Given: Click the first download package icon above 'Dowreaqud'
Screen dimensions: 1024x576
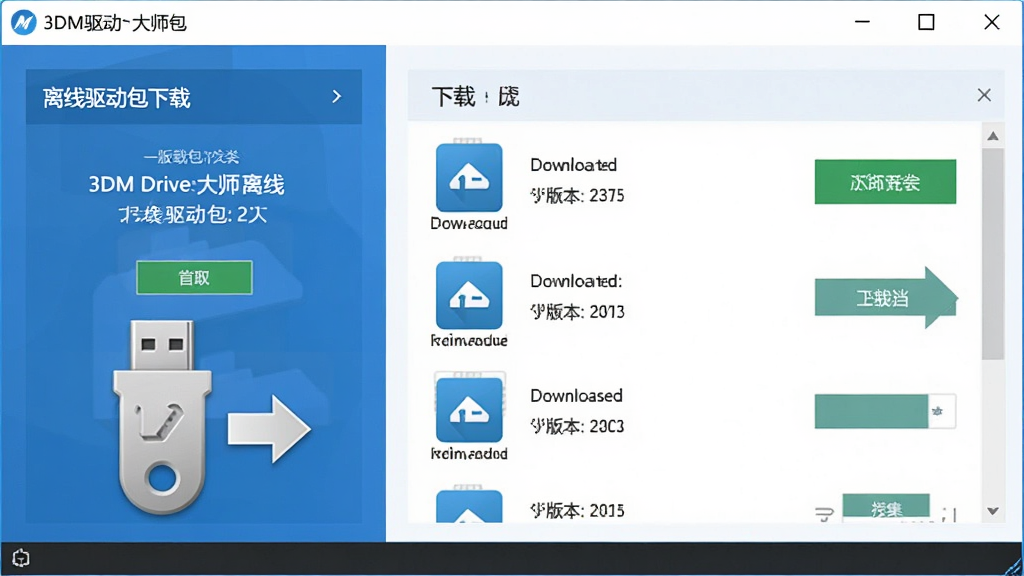Looking at the screenshot, I should coord(469,177).
